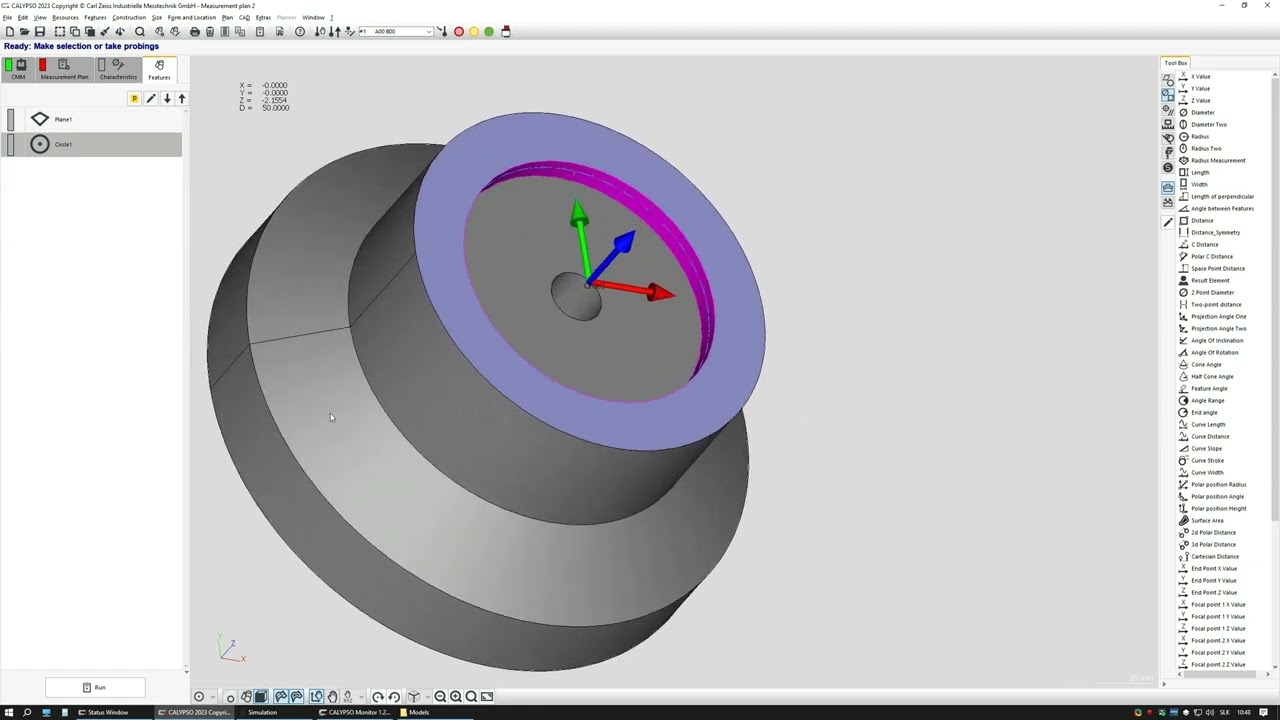
Task: Click the zoom in icon below the CAD view
Action: (456, 697)
